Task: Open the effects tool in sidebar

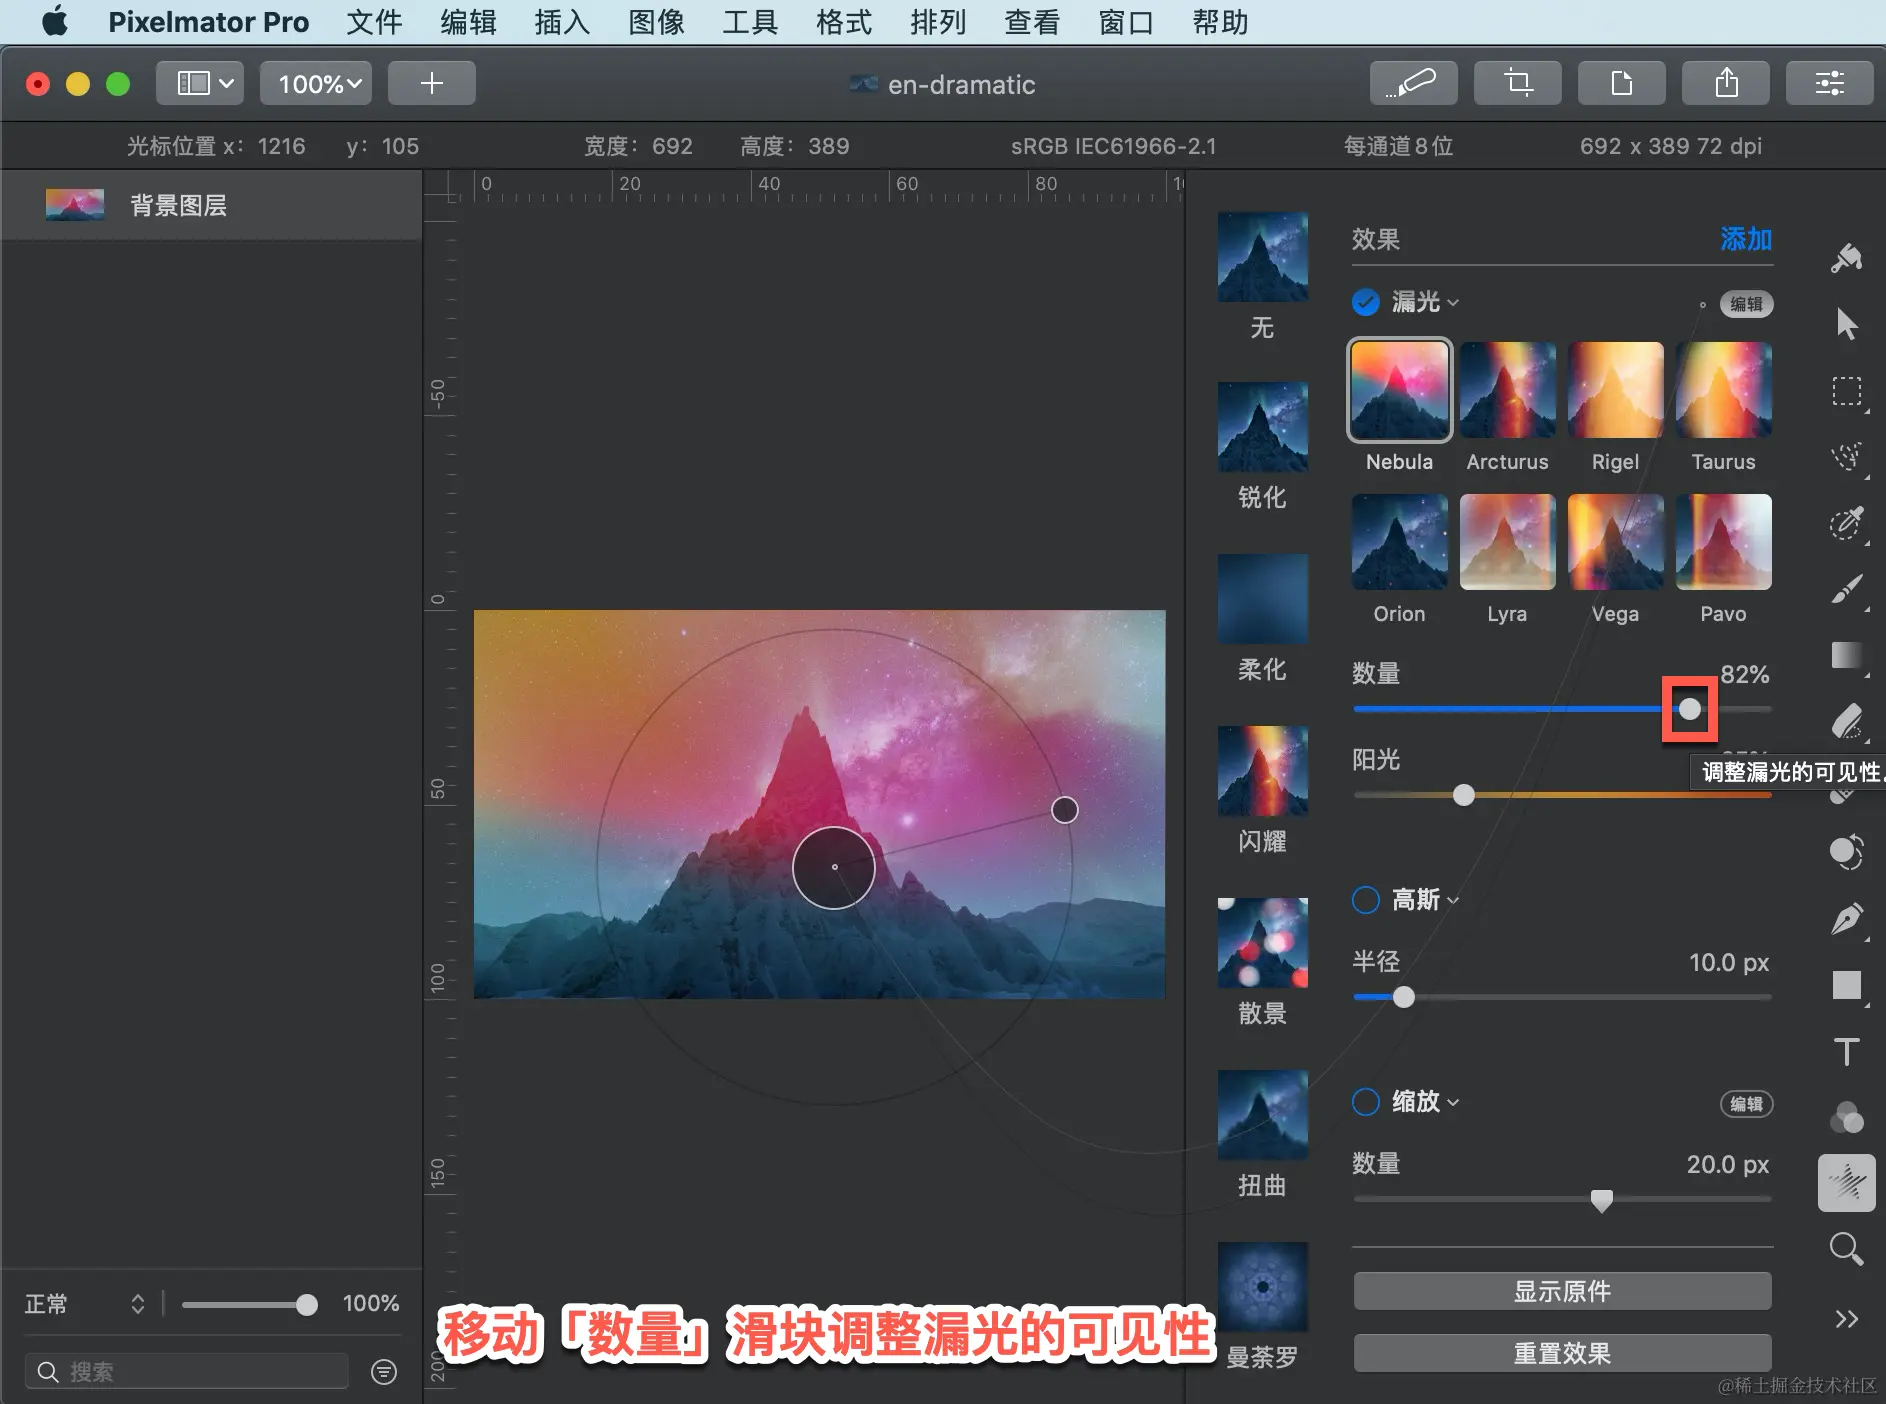Action: (1846, 1183)
